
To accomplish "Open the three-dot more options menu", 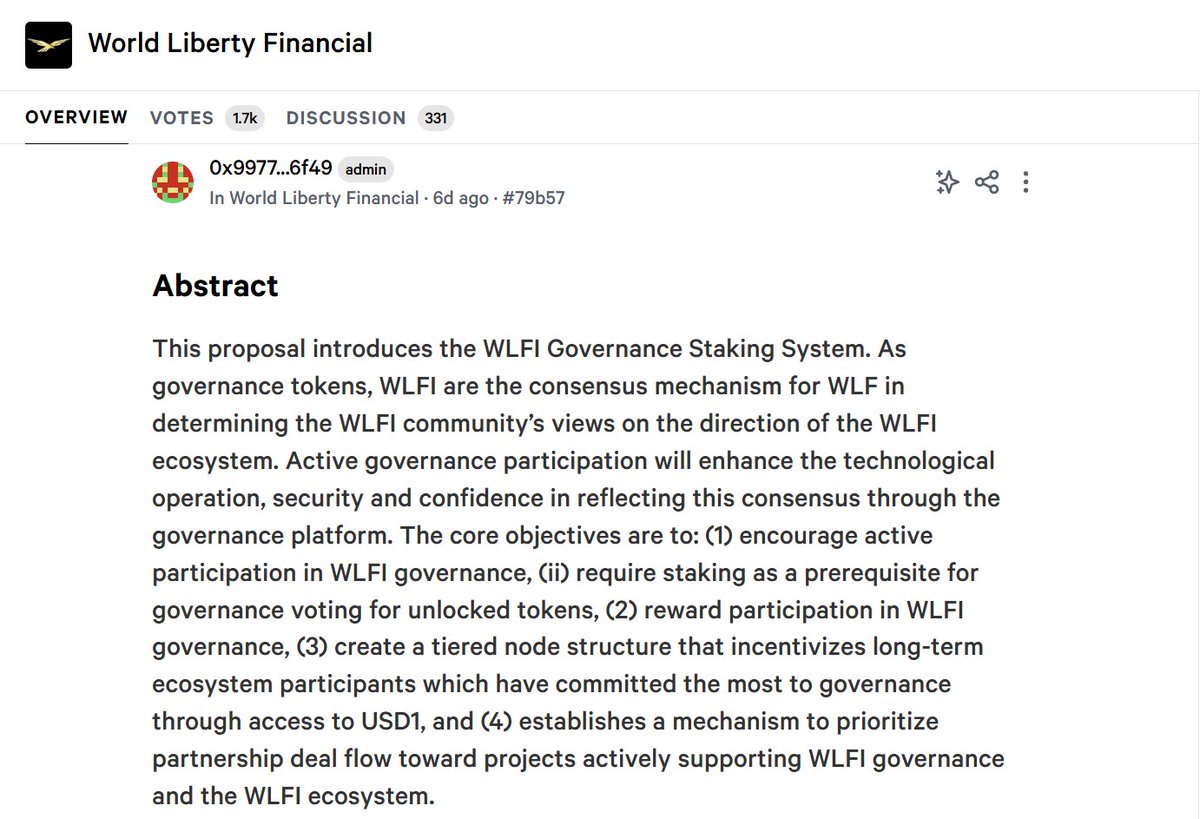I will point(1026,182).
